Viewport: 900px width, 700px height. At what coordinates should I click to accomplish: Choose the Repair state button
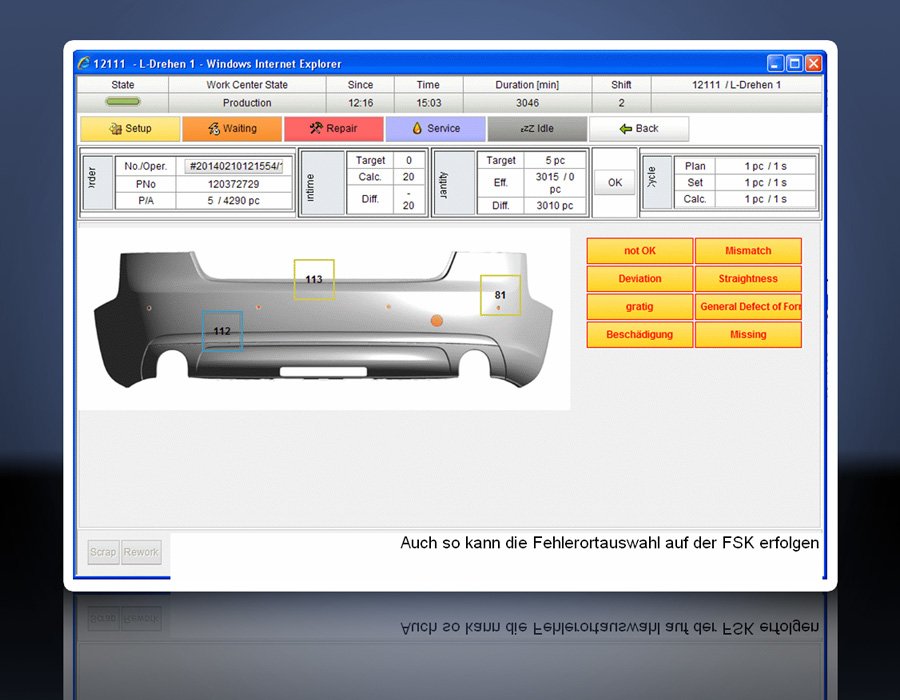pyautogui.click(x=333, y=129)
